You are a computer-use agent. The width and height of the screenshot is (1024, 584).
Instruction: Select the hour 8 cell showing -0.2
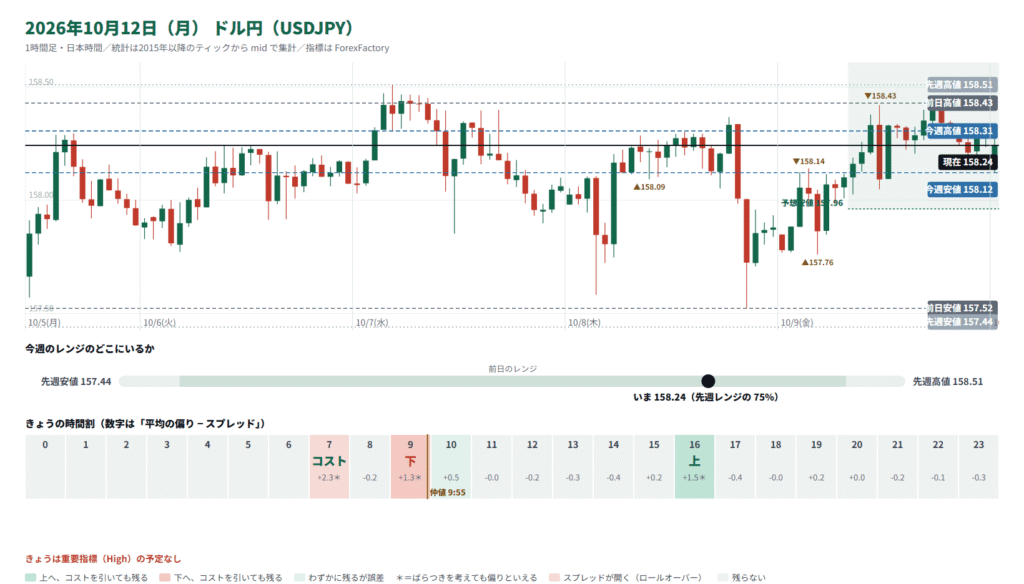370,466
